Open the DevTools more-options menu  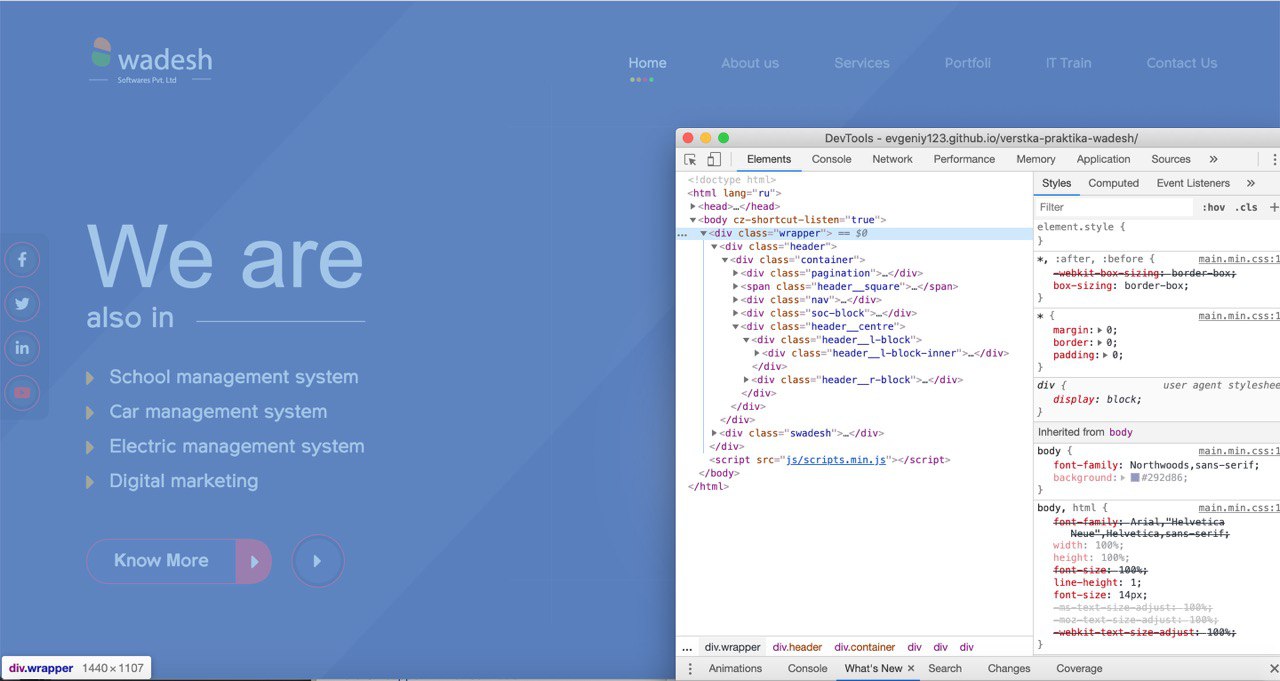point(1274,159)
